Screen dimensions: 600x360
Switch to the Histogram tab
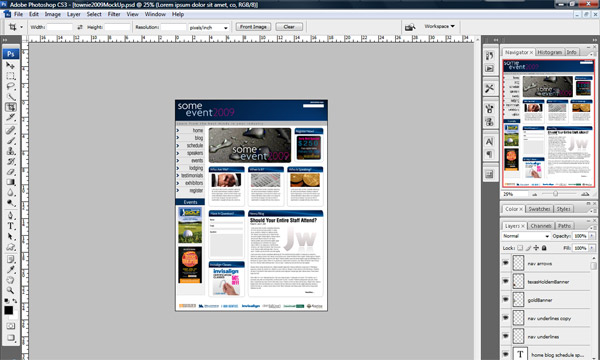click(x=549, y=52)
